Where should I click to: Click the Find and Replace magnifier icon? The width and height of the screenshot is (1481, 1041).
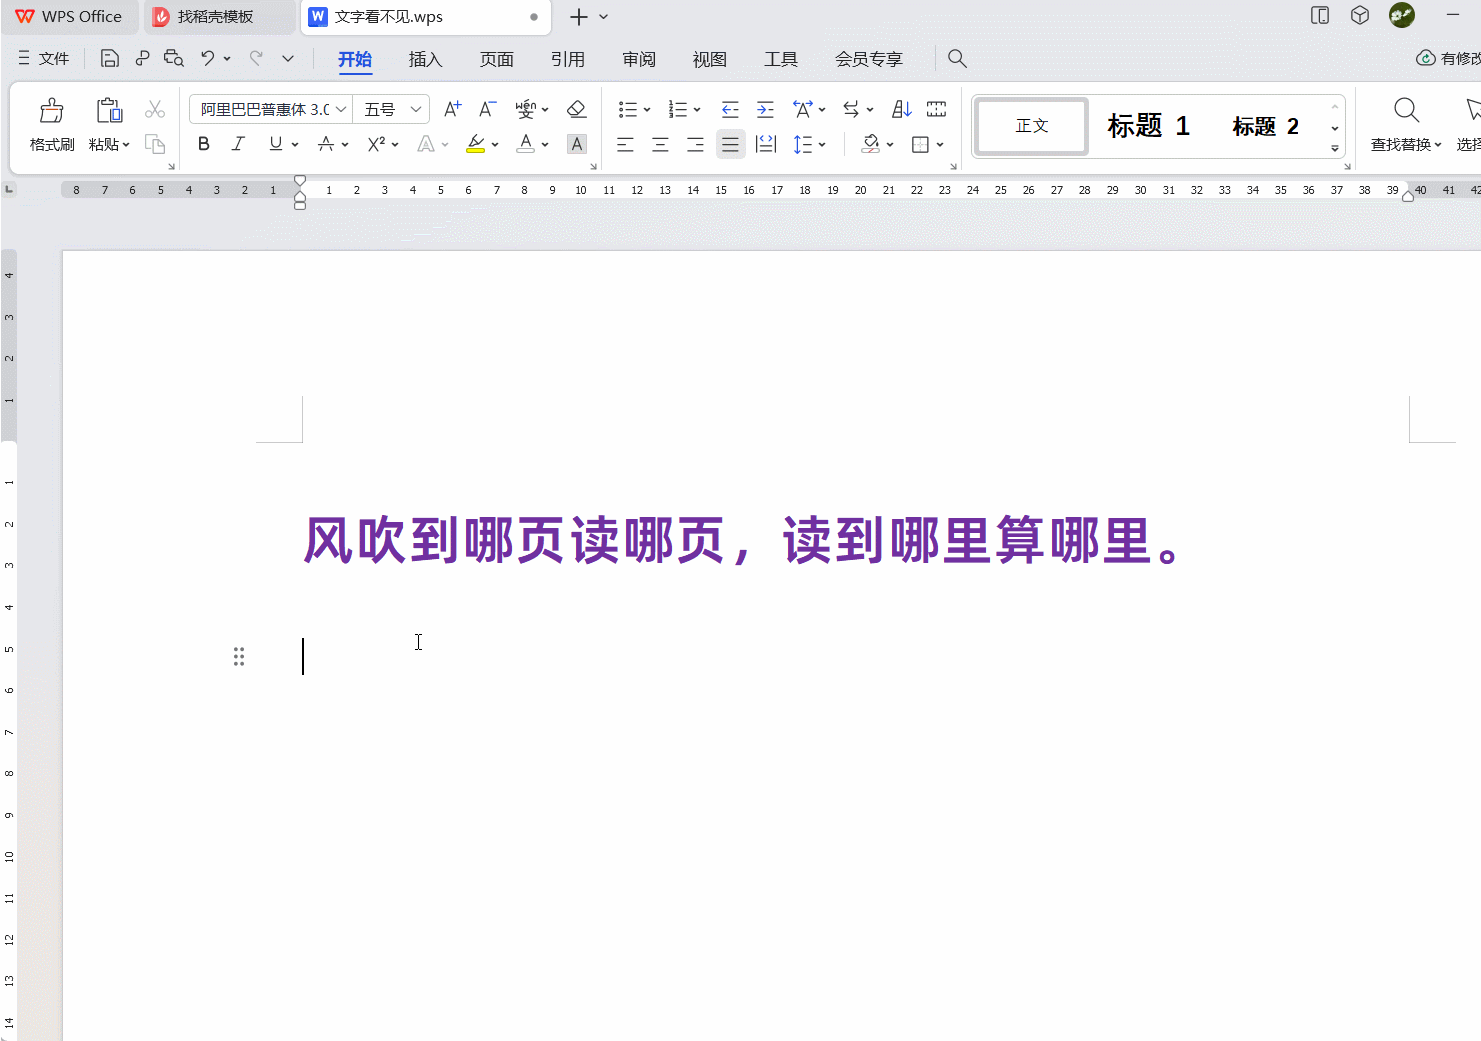1406,110
